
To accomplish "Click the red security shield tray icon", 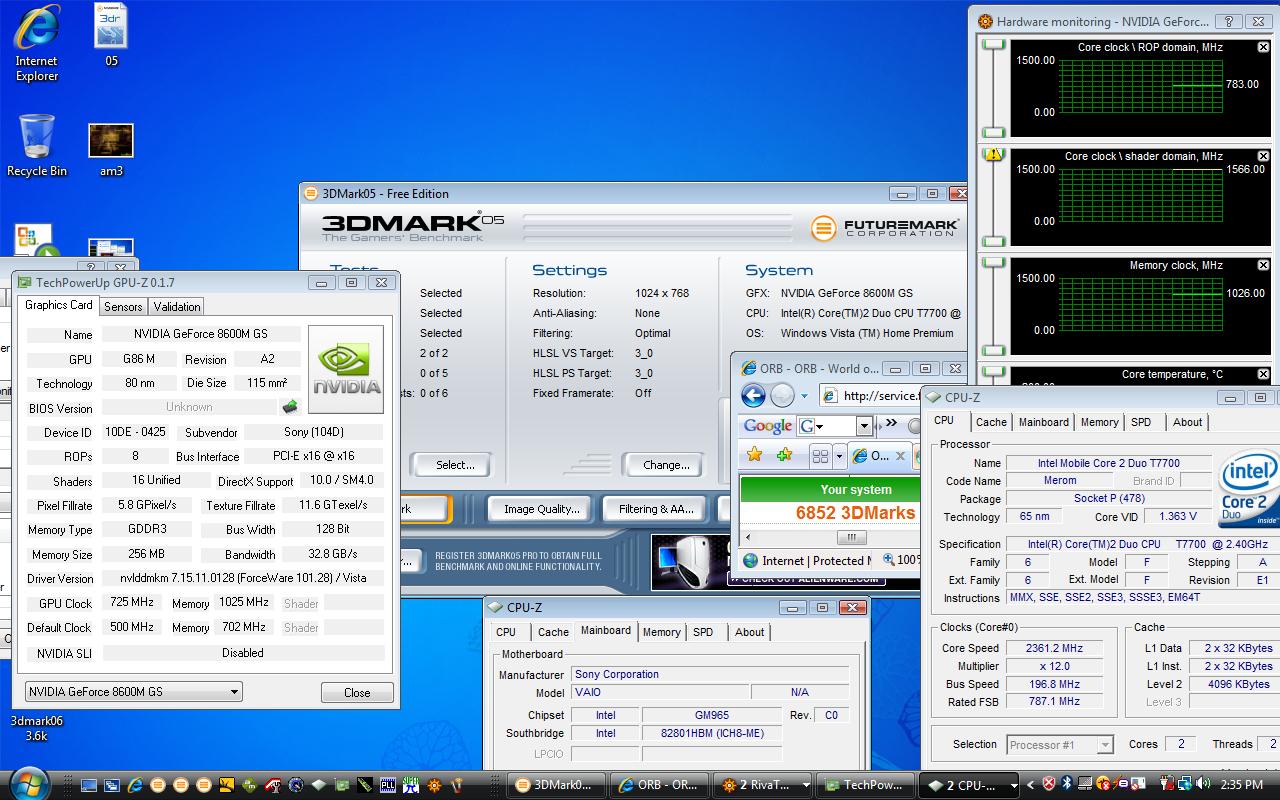I will pos(1049,784).
